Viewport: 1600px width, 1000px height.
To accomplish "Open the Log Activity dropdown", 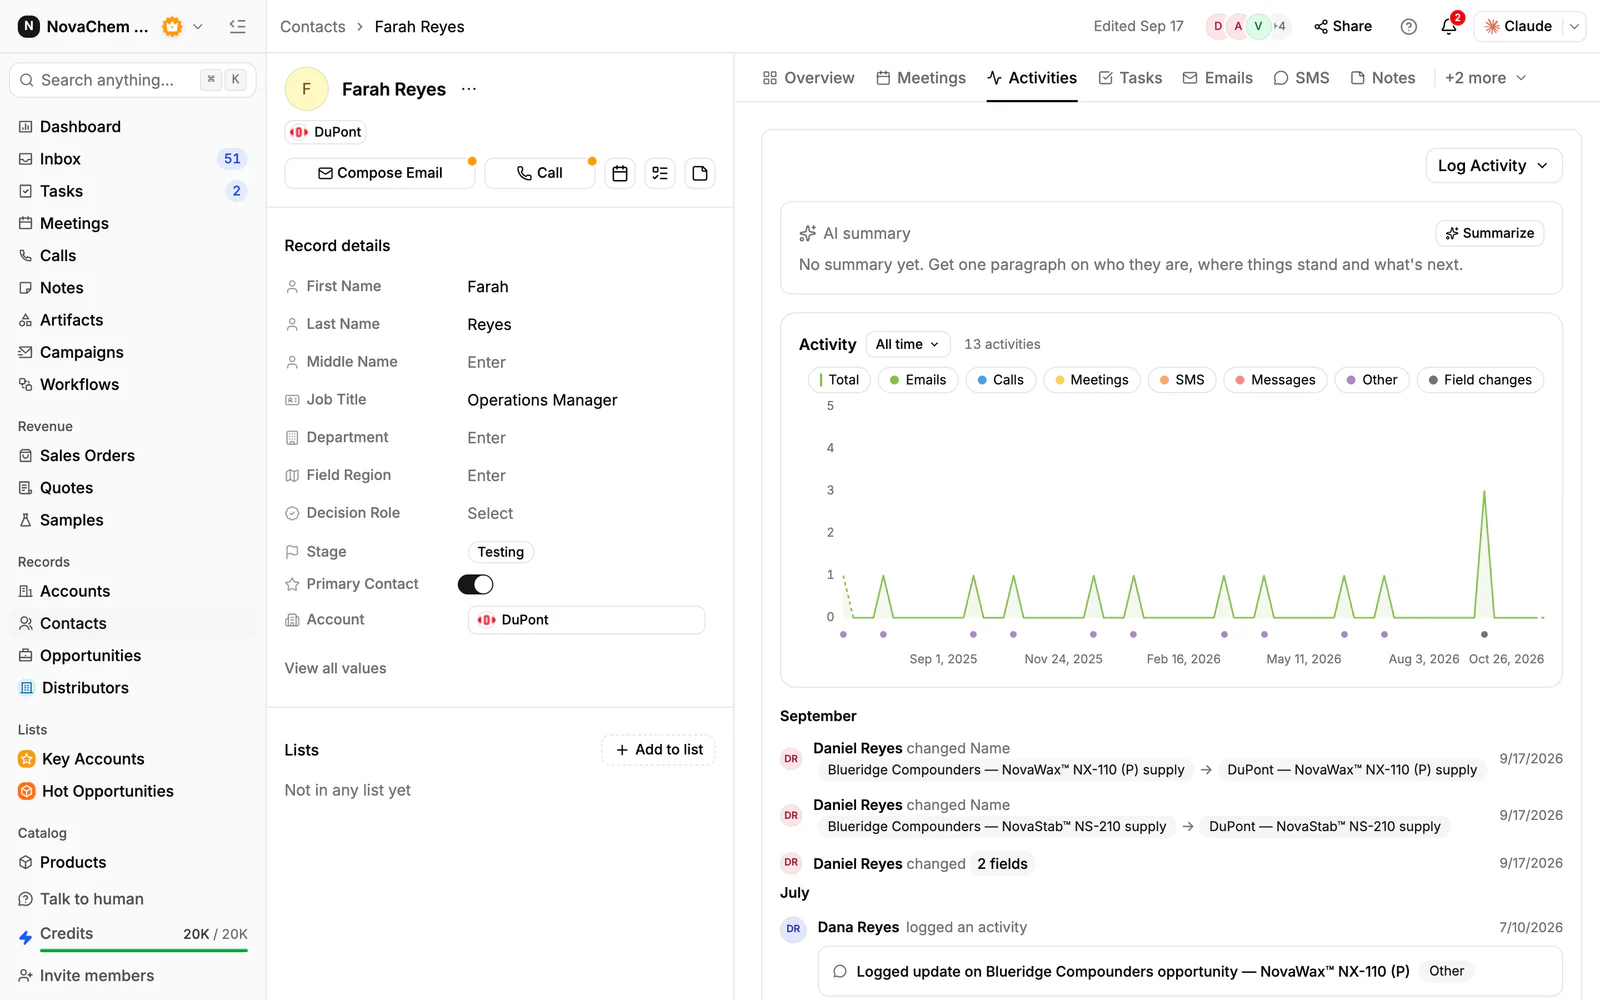I will coord(1494,166).
